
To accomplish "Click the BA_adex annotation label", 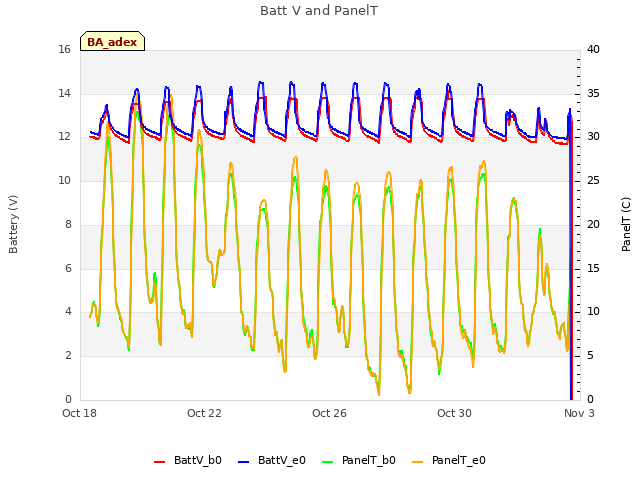I will click(x=112, y=42).
